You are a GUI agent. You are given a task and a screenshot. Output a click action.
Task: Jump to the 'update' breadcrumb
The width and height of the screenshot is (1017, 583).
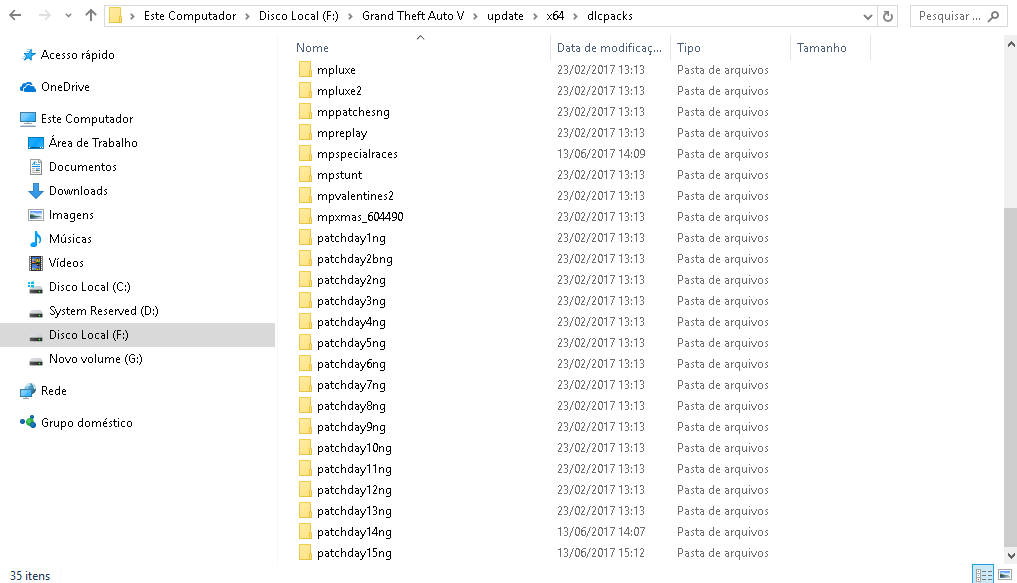point(505,16)
